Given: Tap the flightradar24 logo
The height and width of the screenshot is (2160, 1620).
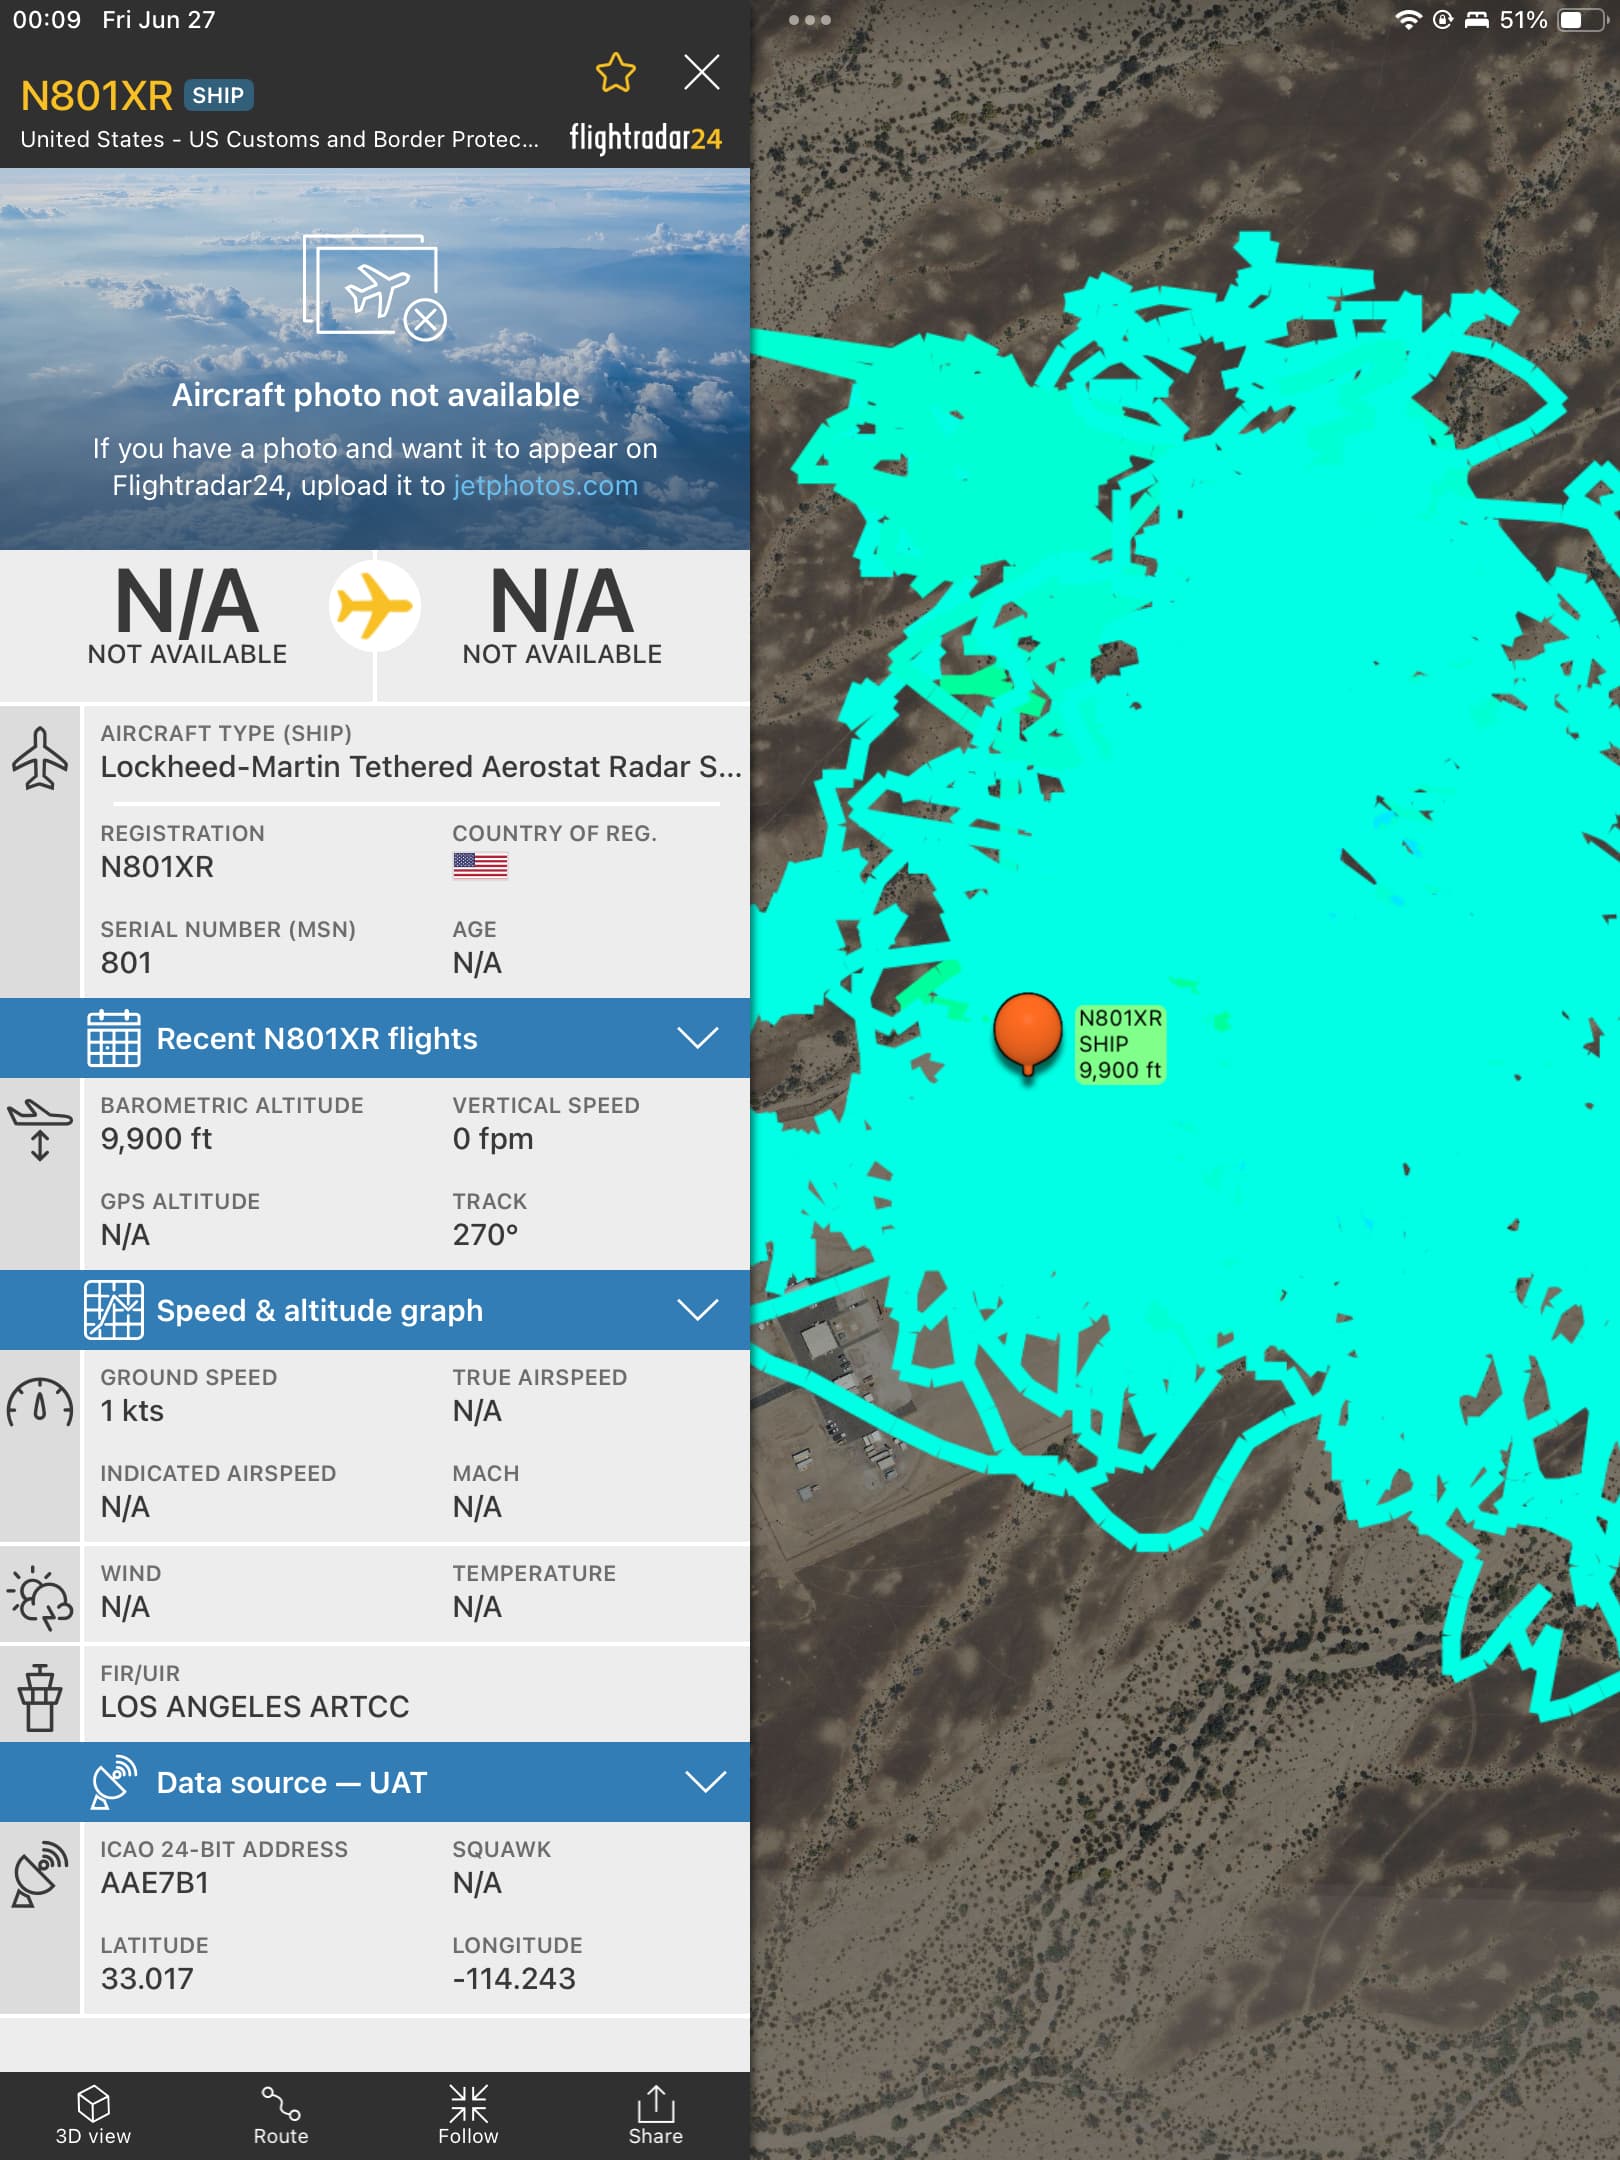Looking at the screenshot, I should [x=645, y=138].
